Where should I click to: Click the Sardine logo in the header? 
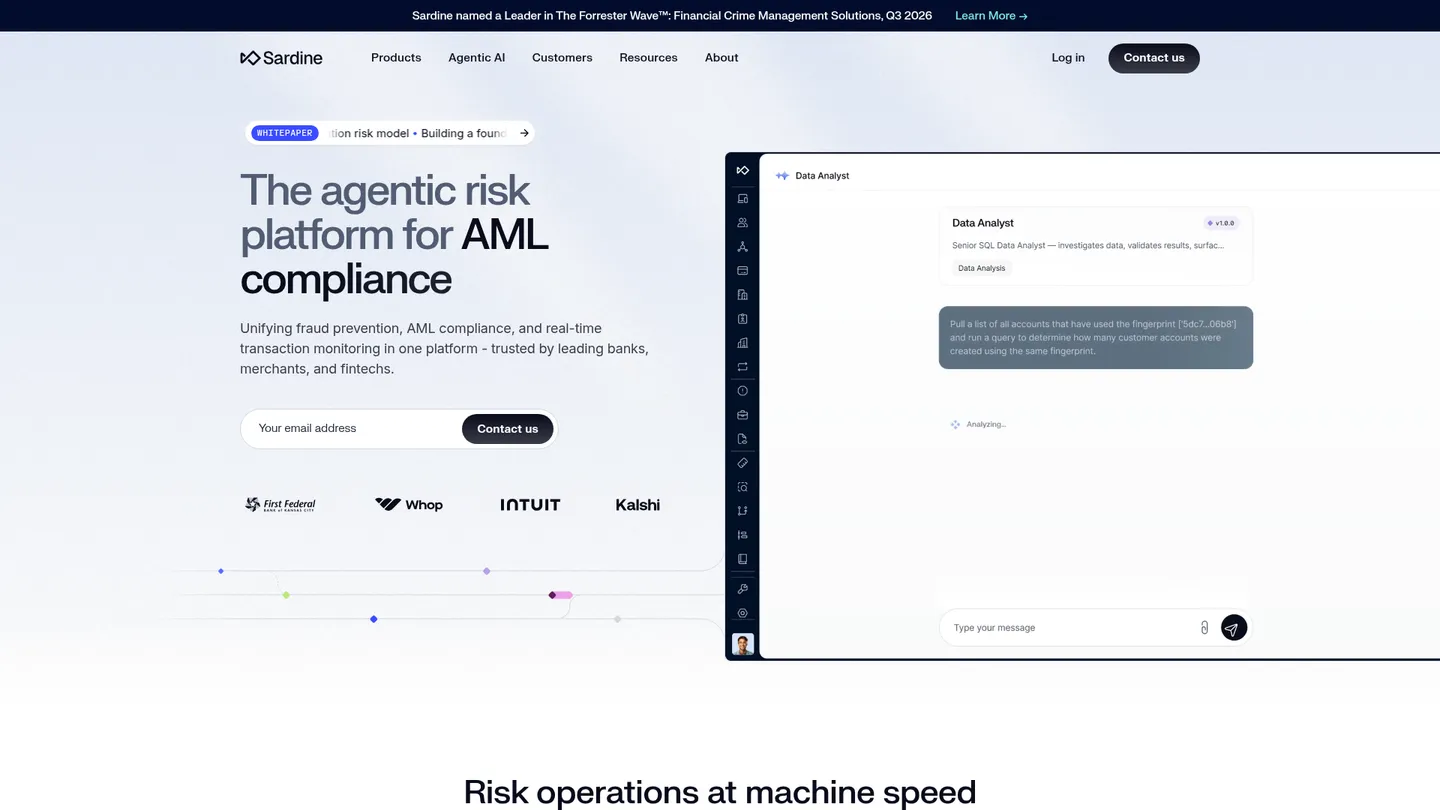click(281, 58)
